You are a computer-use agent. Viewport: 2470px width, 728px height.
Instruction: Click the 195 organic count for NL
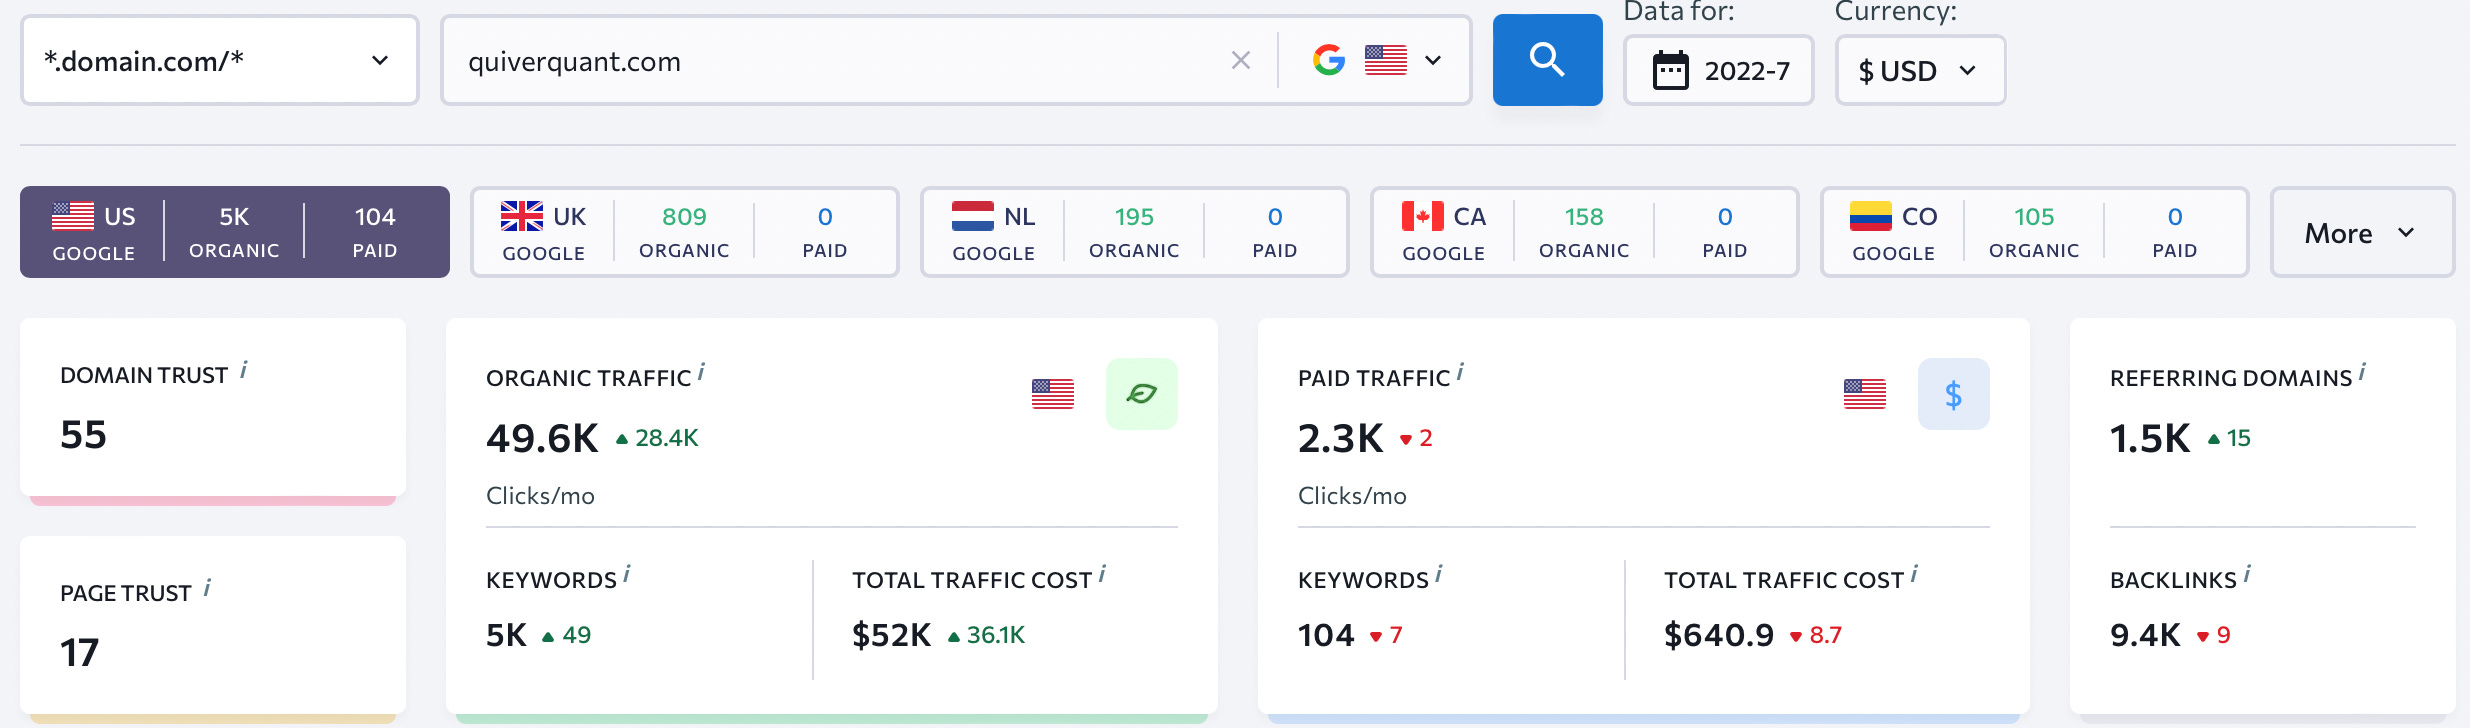[x=1134, y=217]
